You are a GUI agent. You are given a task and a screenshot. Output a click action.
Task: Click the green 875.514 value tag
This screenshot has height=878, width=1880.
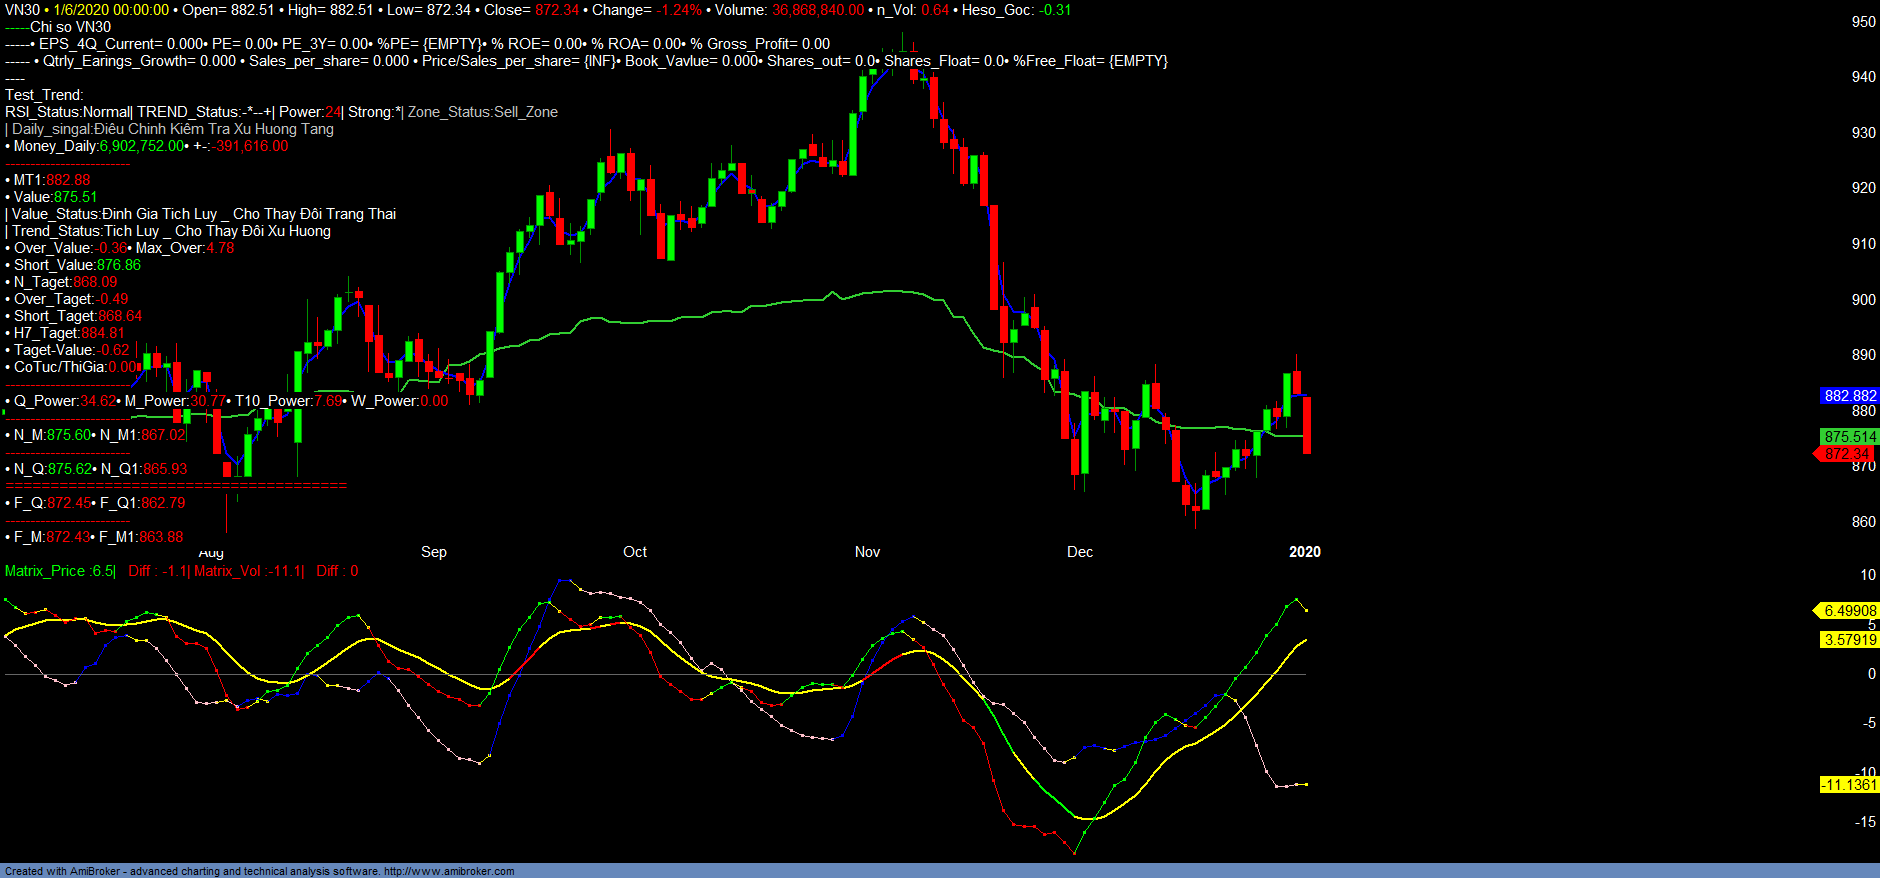pos(1849,437)
